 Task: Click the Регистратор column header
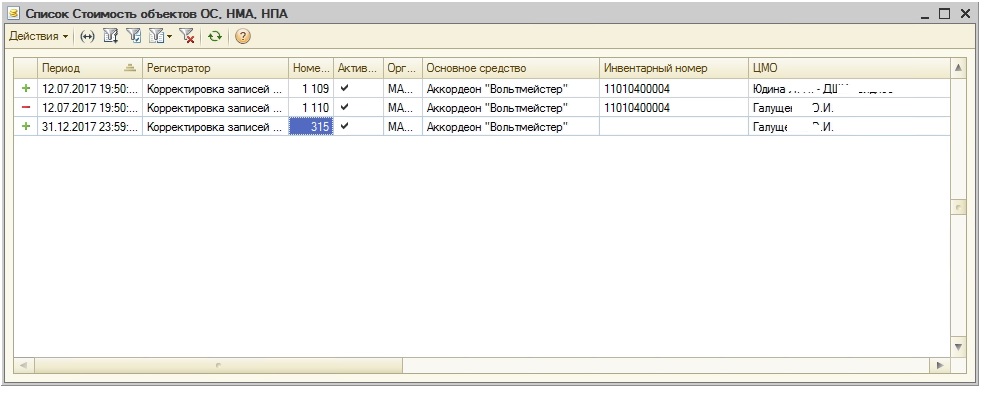point(215,68)
